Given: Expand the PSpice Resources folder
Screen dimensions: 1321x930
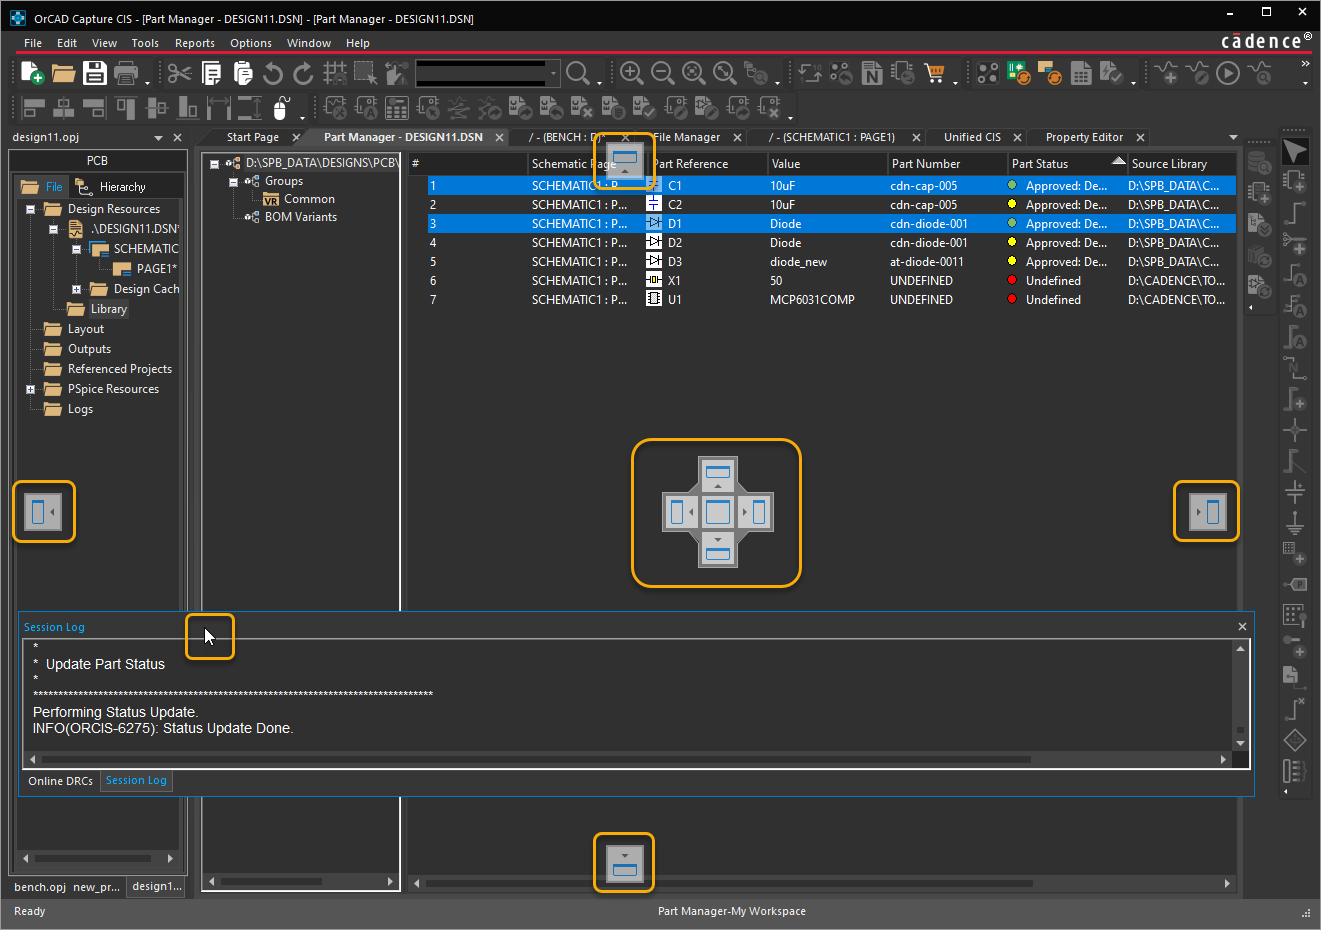Looking at the screenshot, I should (x=30, y=389).
